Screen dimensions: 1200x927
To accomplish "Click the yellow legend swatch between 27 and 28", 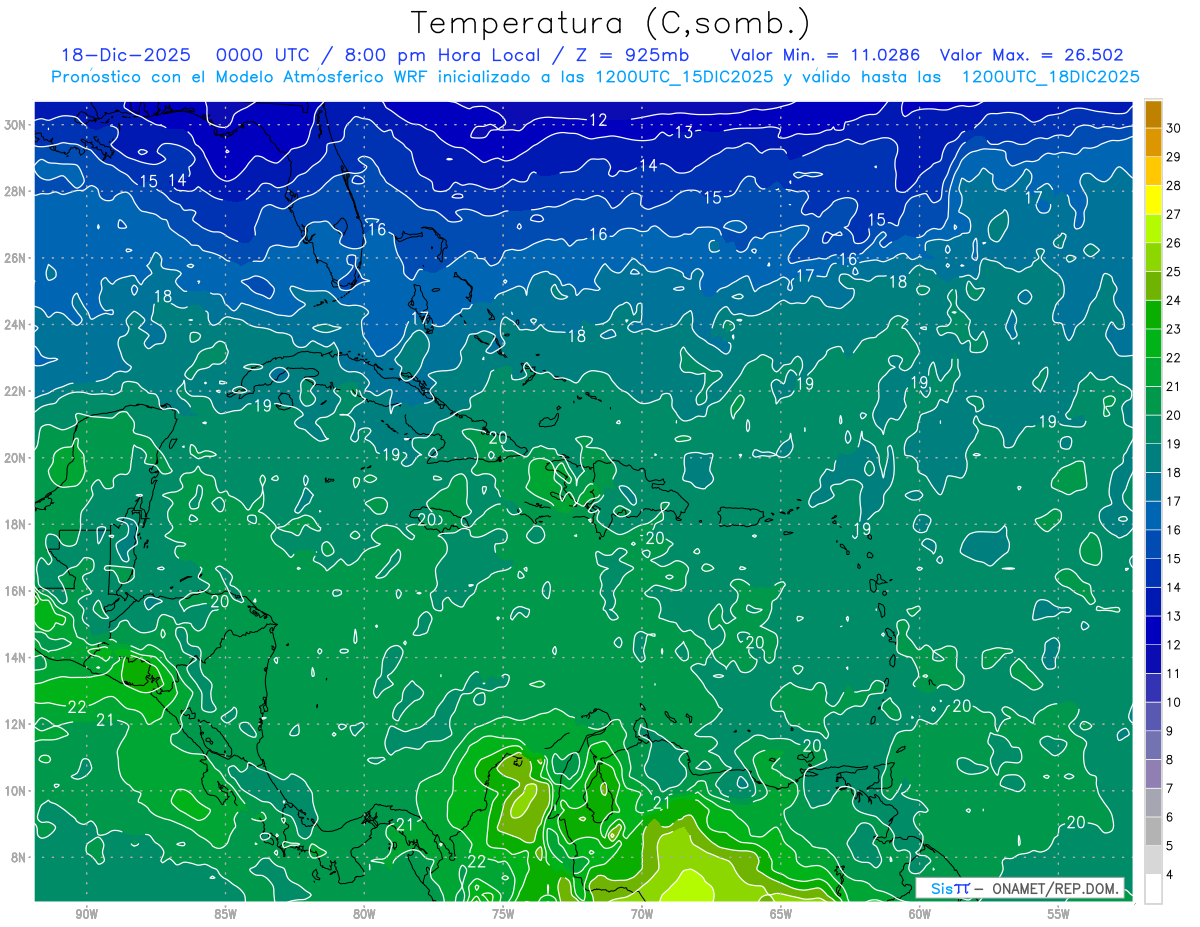I will [1153, 200].
